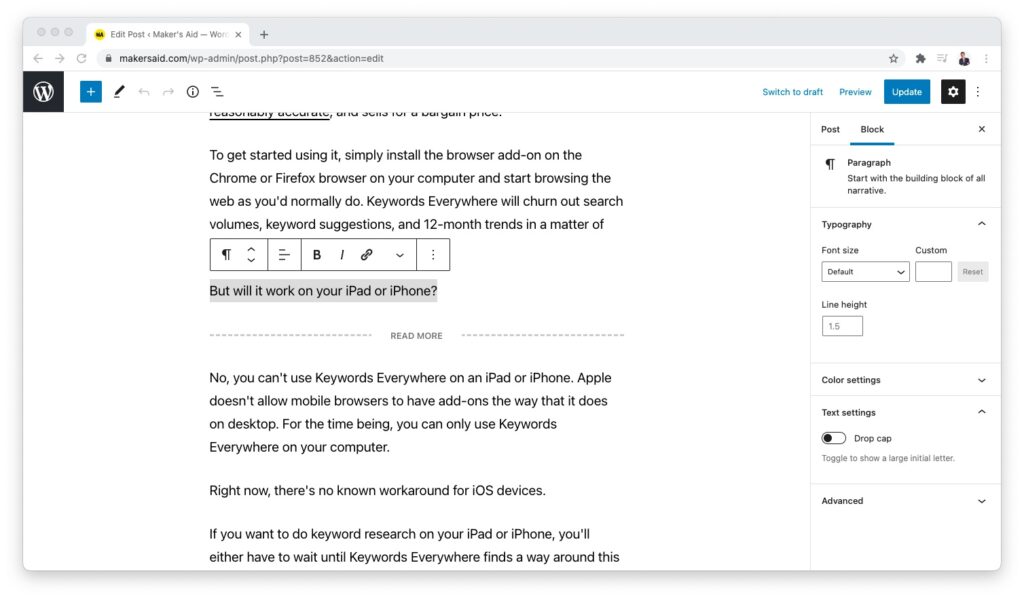Select the Block tab
1024x599 pixels.
point(872,129)
